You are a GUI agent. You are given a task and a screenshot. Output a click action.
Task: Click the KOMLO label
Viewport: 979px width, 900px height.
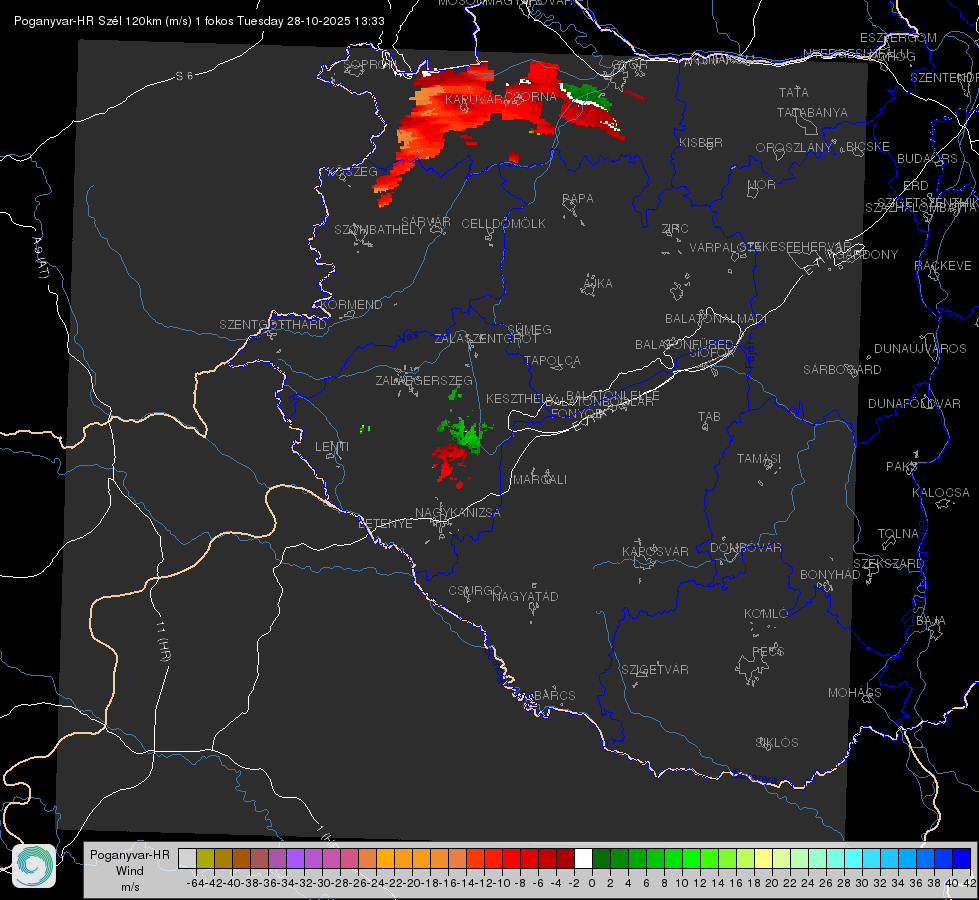click(x=766, y=614)
